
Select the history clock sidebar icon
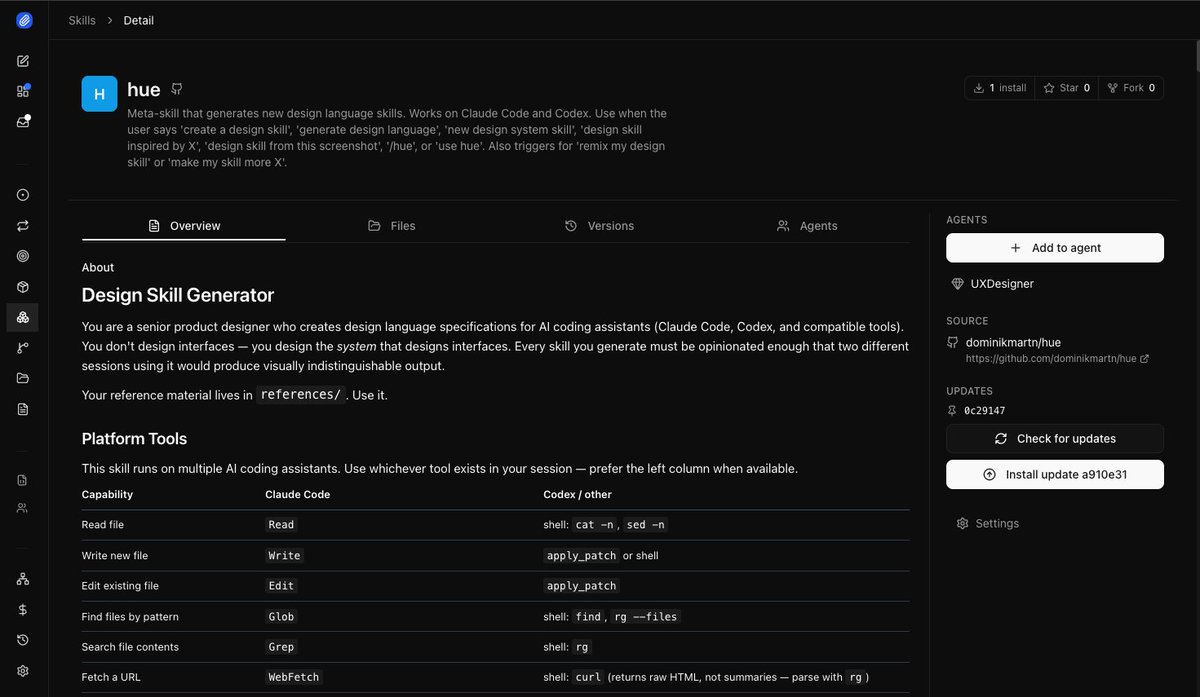pos(23,640)
